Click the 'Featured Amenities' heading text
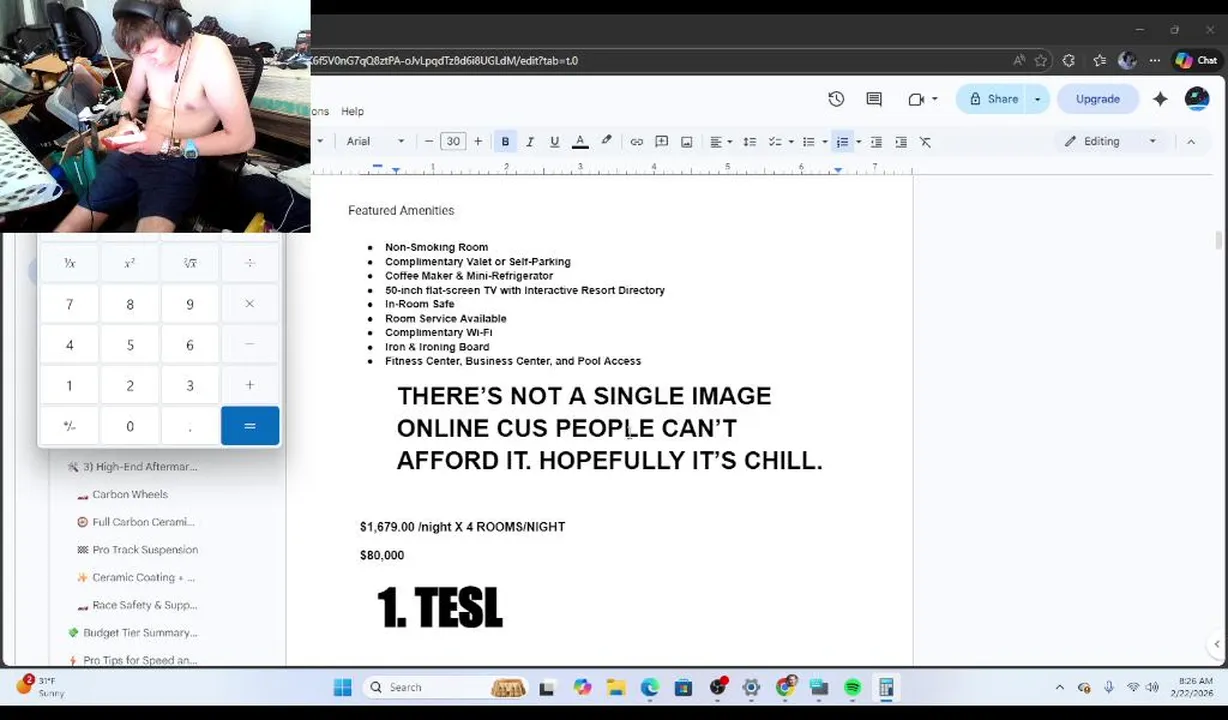This screenshot has height=720, width=1228. (x=401, y=211)
